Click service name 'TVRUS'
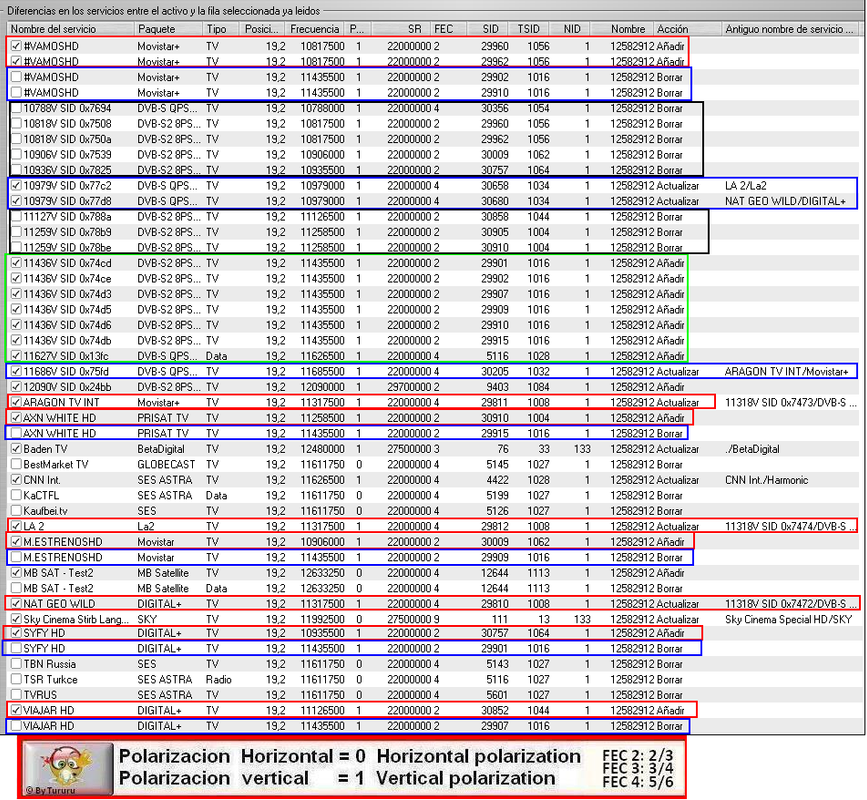 (40, 695)
